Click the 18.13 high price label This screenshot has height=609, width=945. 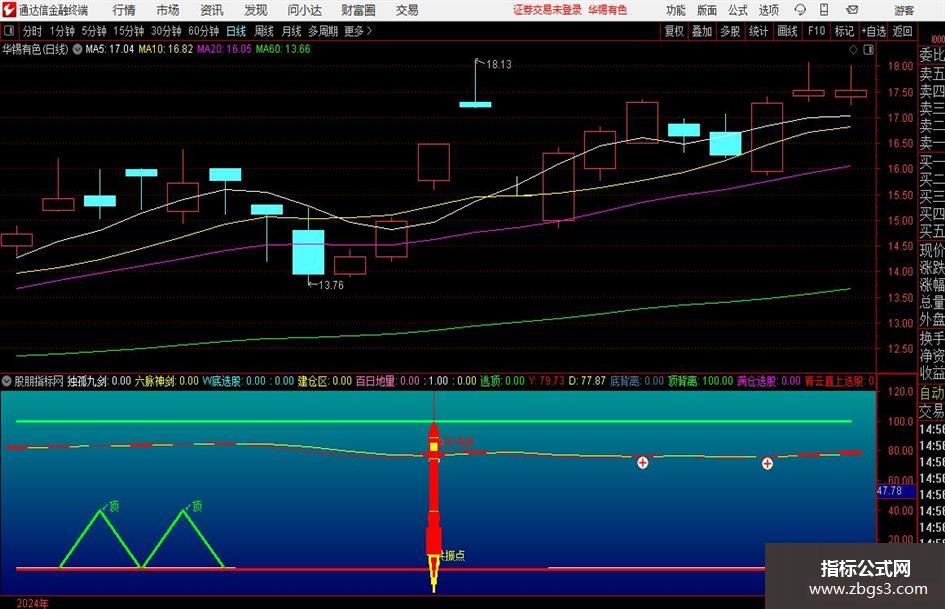(498, 65)
